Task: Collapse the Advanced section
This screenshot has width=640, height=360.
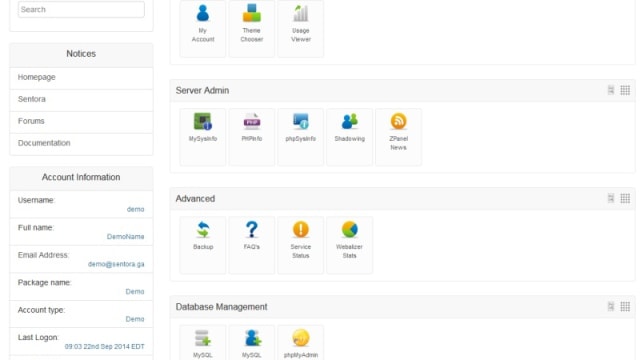Action: [611, 198]
